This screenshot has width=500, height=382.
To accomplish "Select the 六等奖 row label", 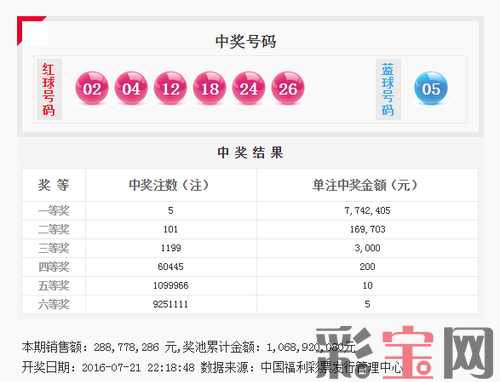I will (x=53, y=304).
